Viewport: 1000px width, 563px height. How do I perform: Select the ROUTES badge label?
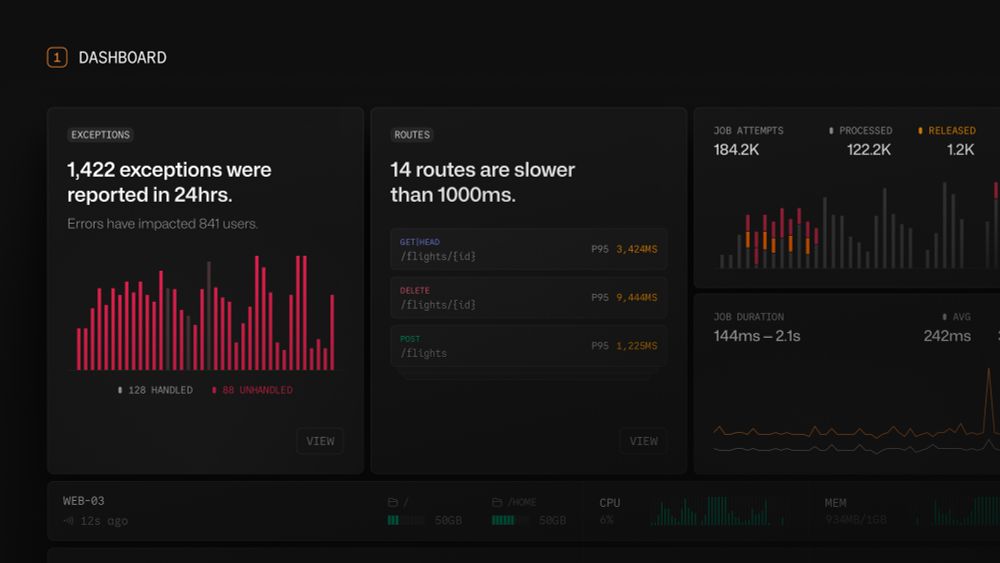pyautogui.click(x=412, y=135)
